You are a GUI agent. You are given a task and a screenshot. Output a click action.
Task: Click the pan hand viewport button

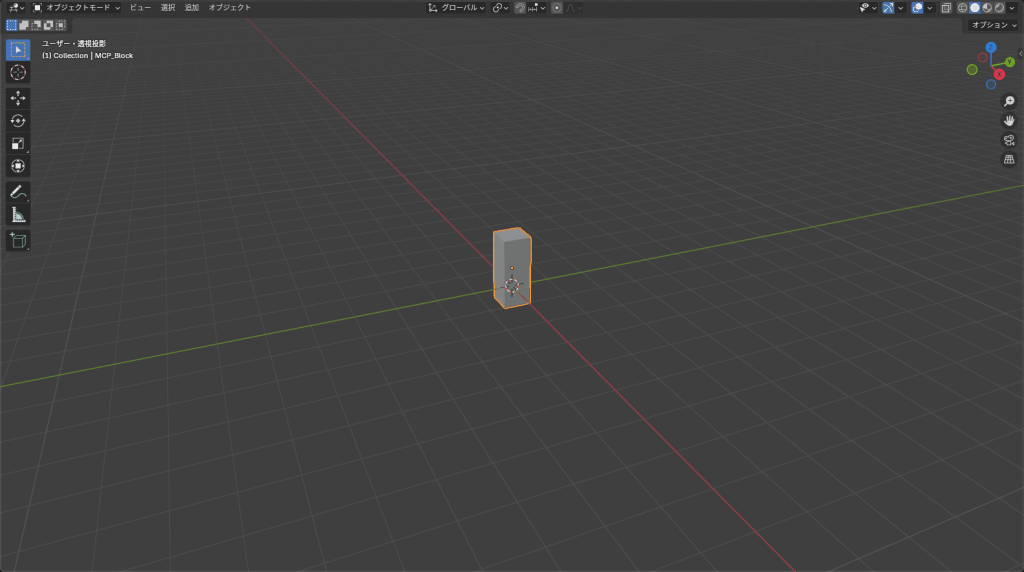(1009, 121)
